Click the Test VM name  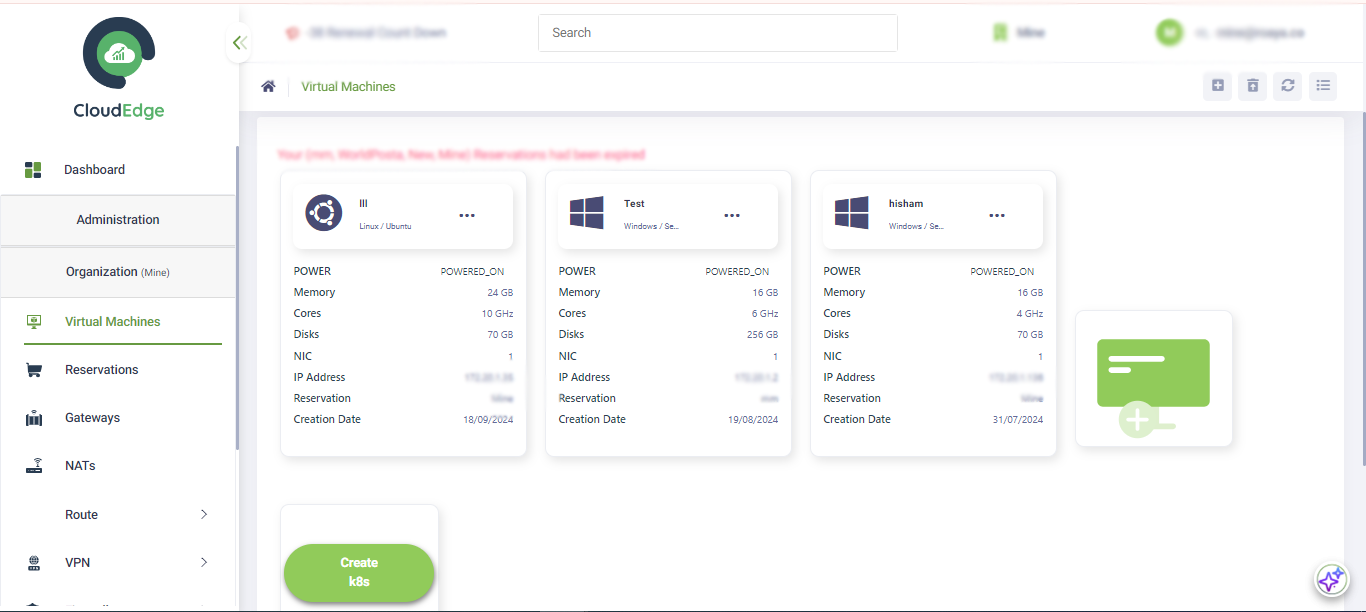(634, 203)
